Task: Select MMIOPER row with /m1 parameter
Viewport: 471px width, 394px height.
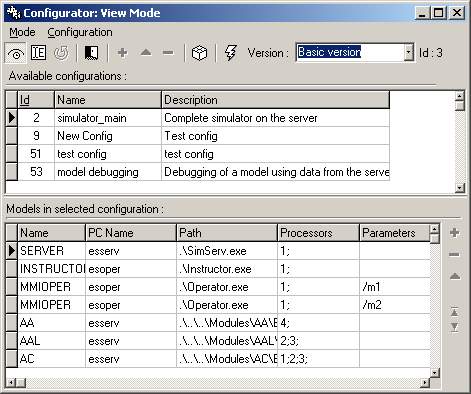Action: pyautogui.click(x=52, y=287)
